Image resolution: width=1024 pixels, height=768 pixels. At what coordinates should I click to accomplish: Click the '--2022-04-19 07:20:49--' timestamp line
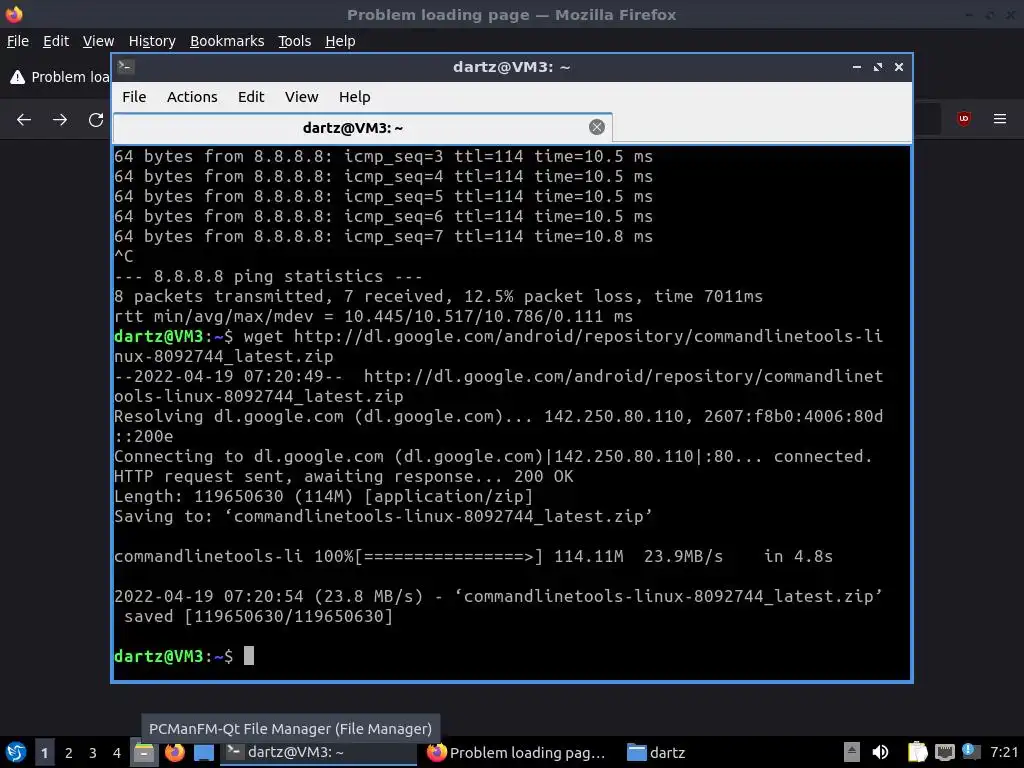pos(227,377)
